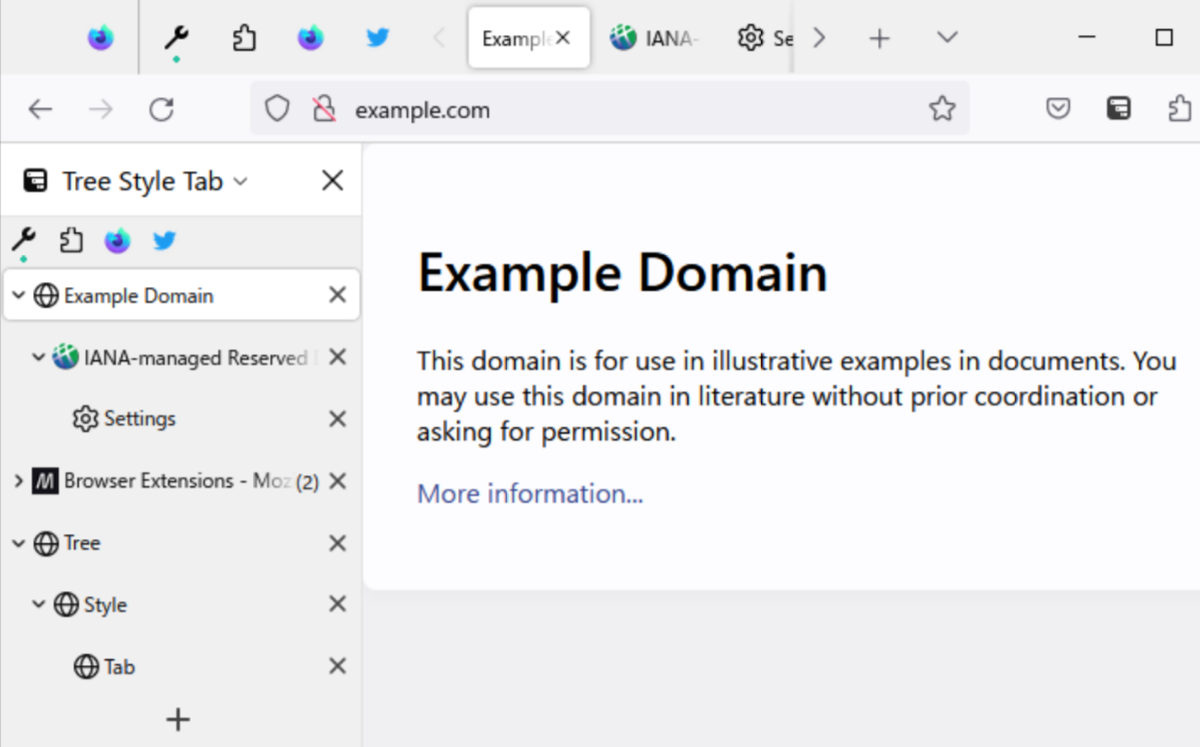Click the insecure connection lock icon
The image size is (1200, 747).
point(323,109)
